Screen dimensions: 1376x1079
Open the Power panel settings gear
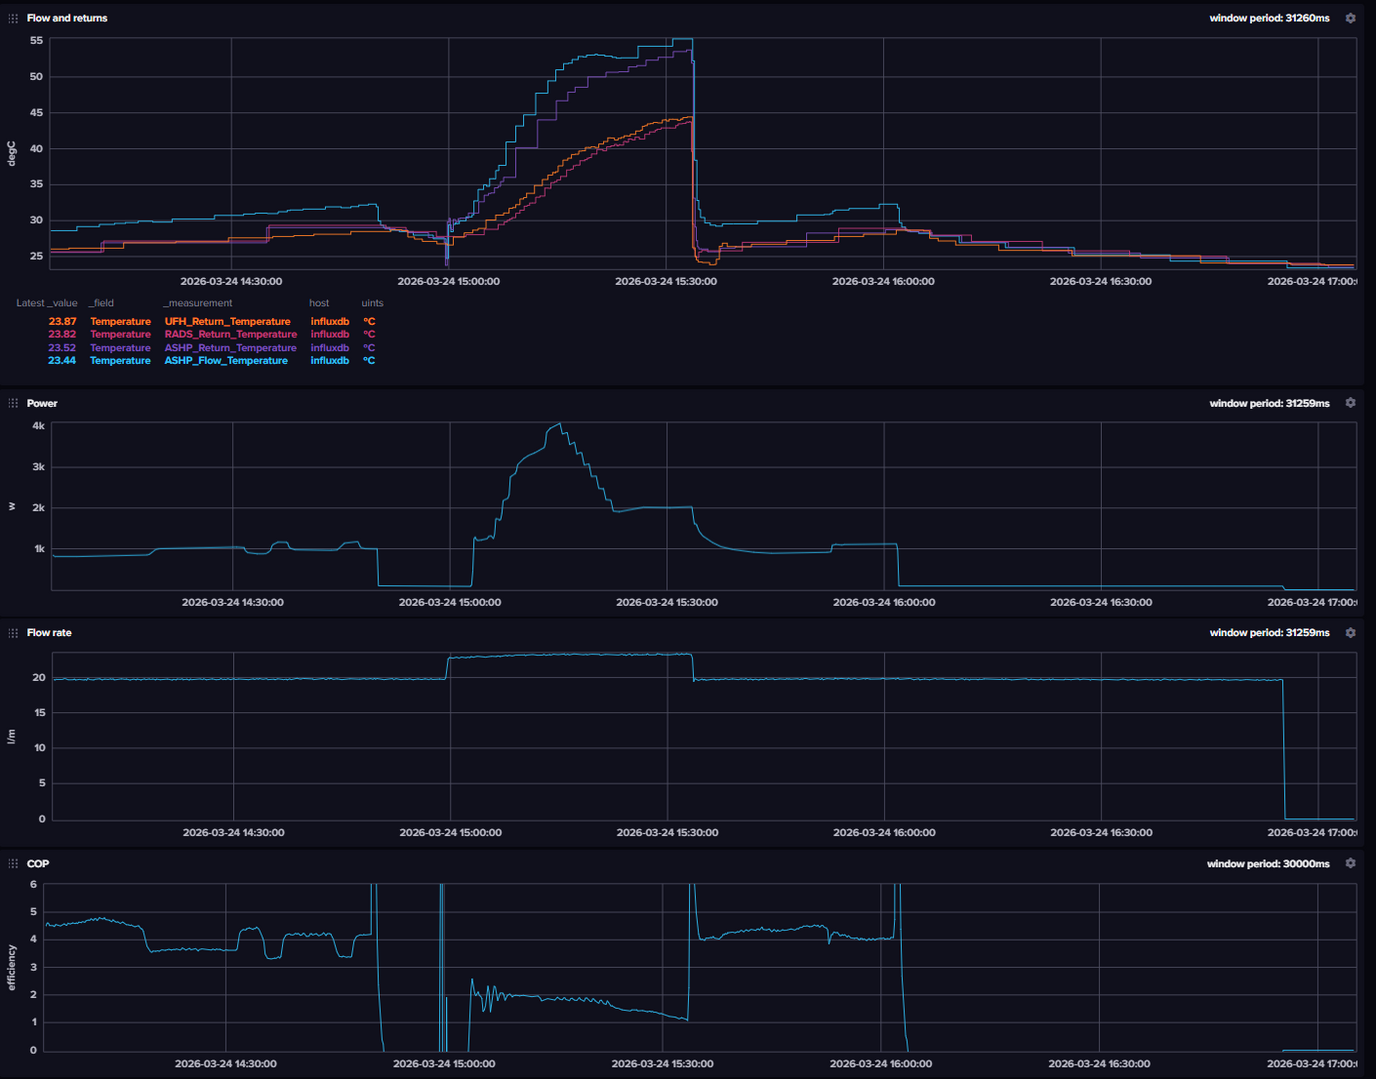click(1350, 403)
